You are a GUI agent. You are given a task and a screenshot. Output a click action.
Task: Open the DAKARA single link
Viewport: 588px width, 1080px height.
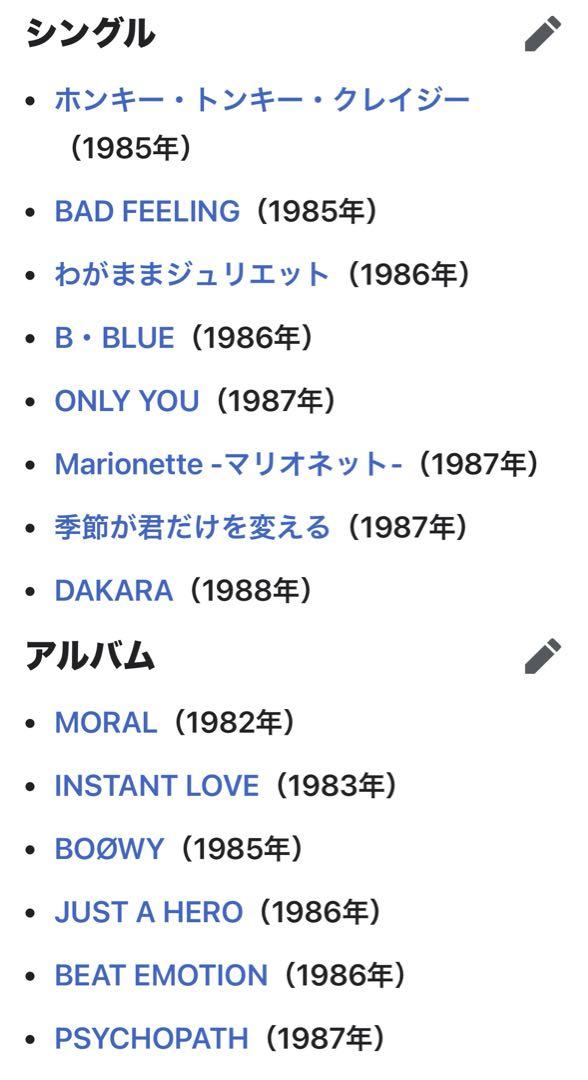(x=114, y=590)
